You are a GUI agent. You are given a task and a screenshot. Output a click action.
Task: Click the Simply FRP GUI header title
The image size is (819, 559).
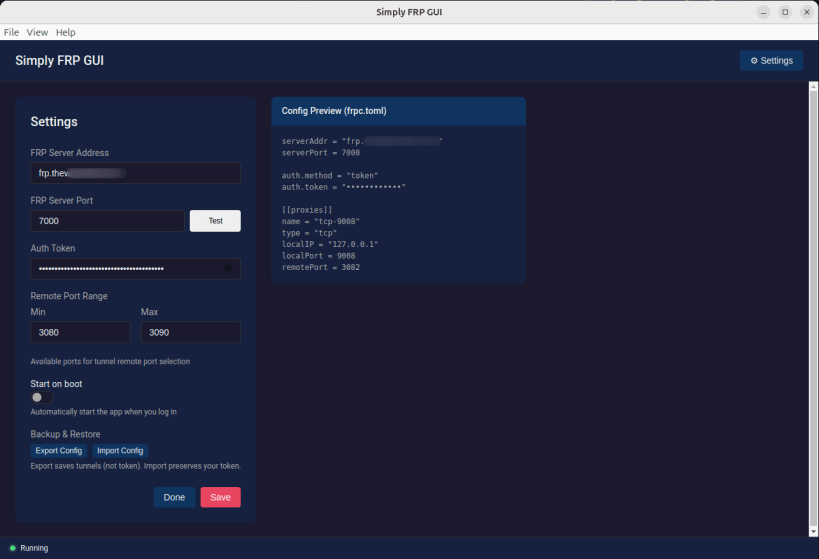pos(60,61)
